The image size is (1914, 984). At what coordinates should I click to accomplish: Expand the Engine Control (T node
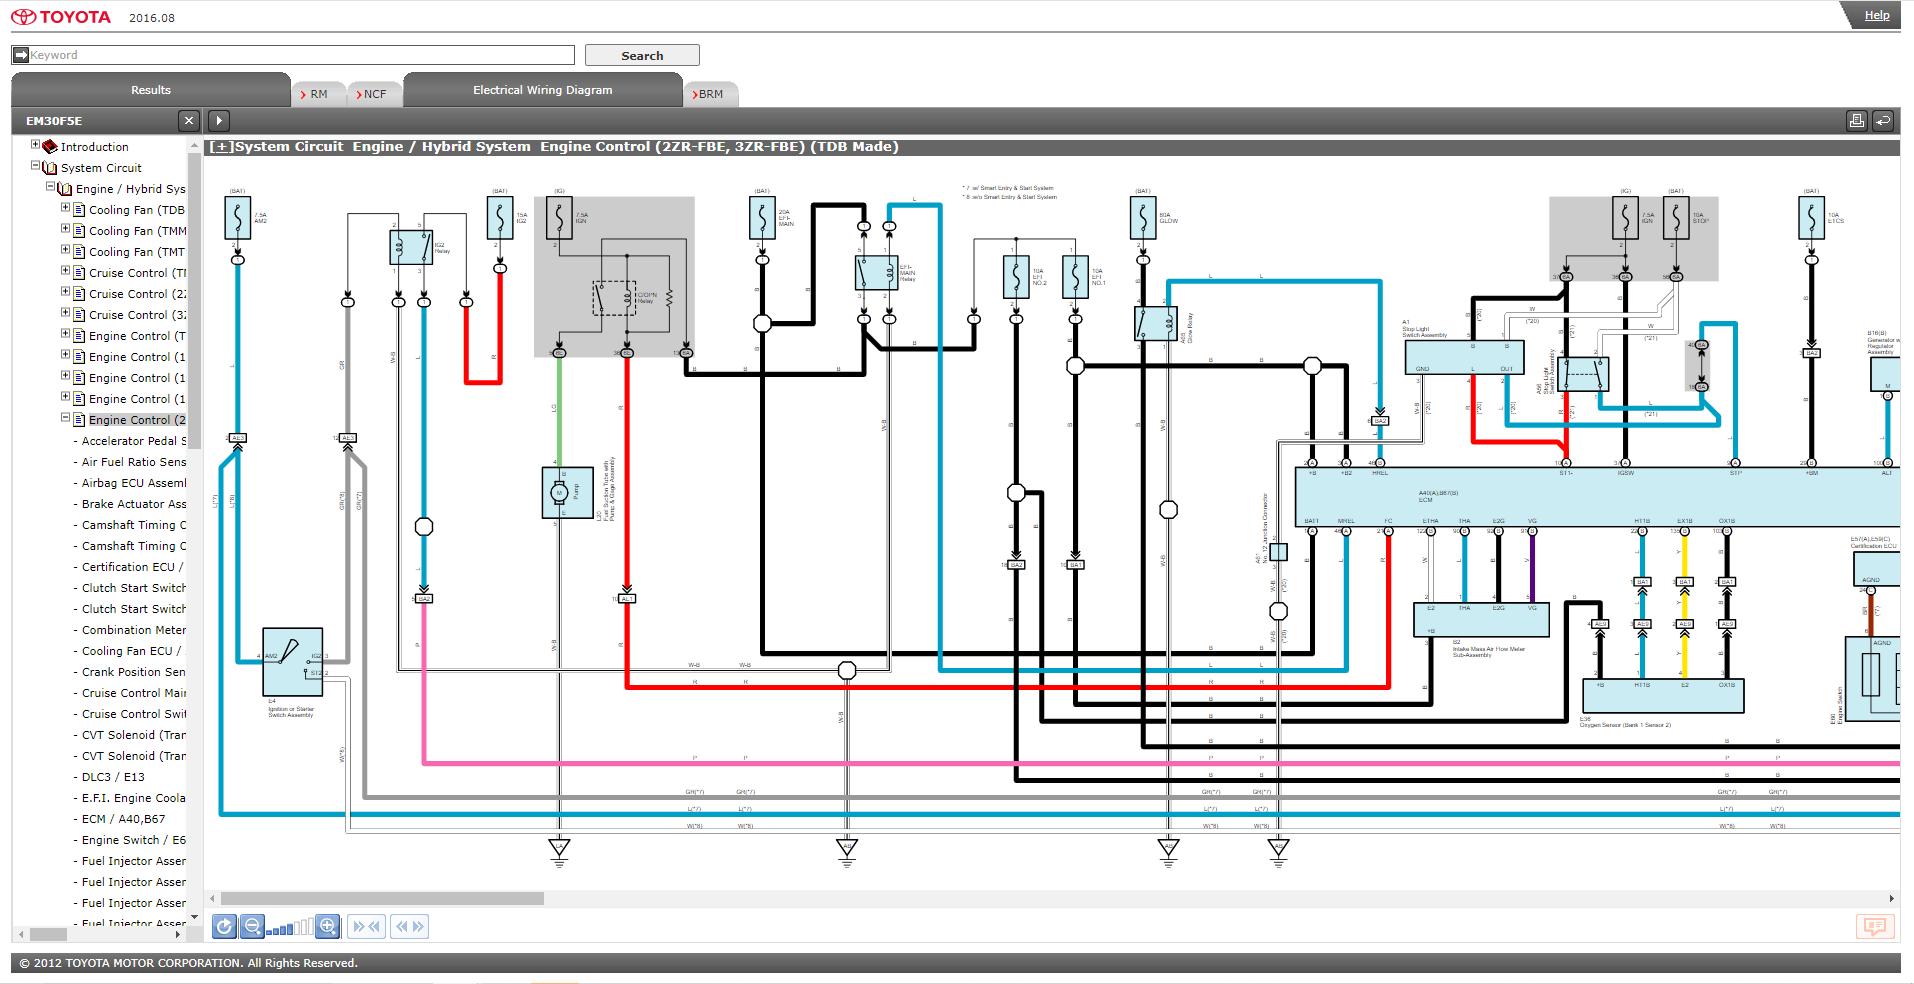coord(65,334)
